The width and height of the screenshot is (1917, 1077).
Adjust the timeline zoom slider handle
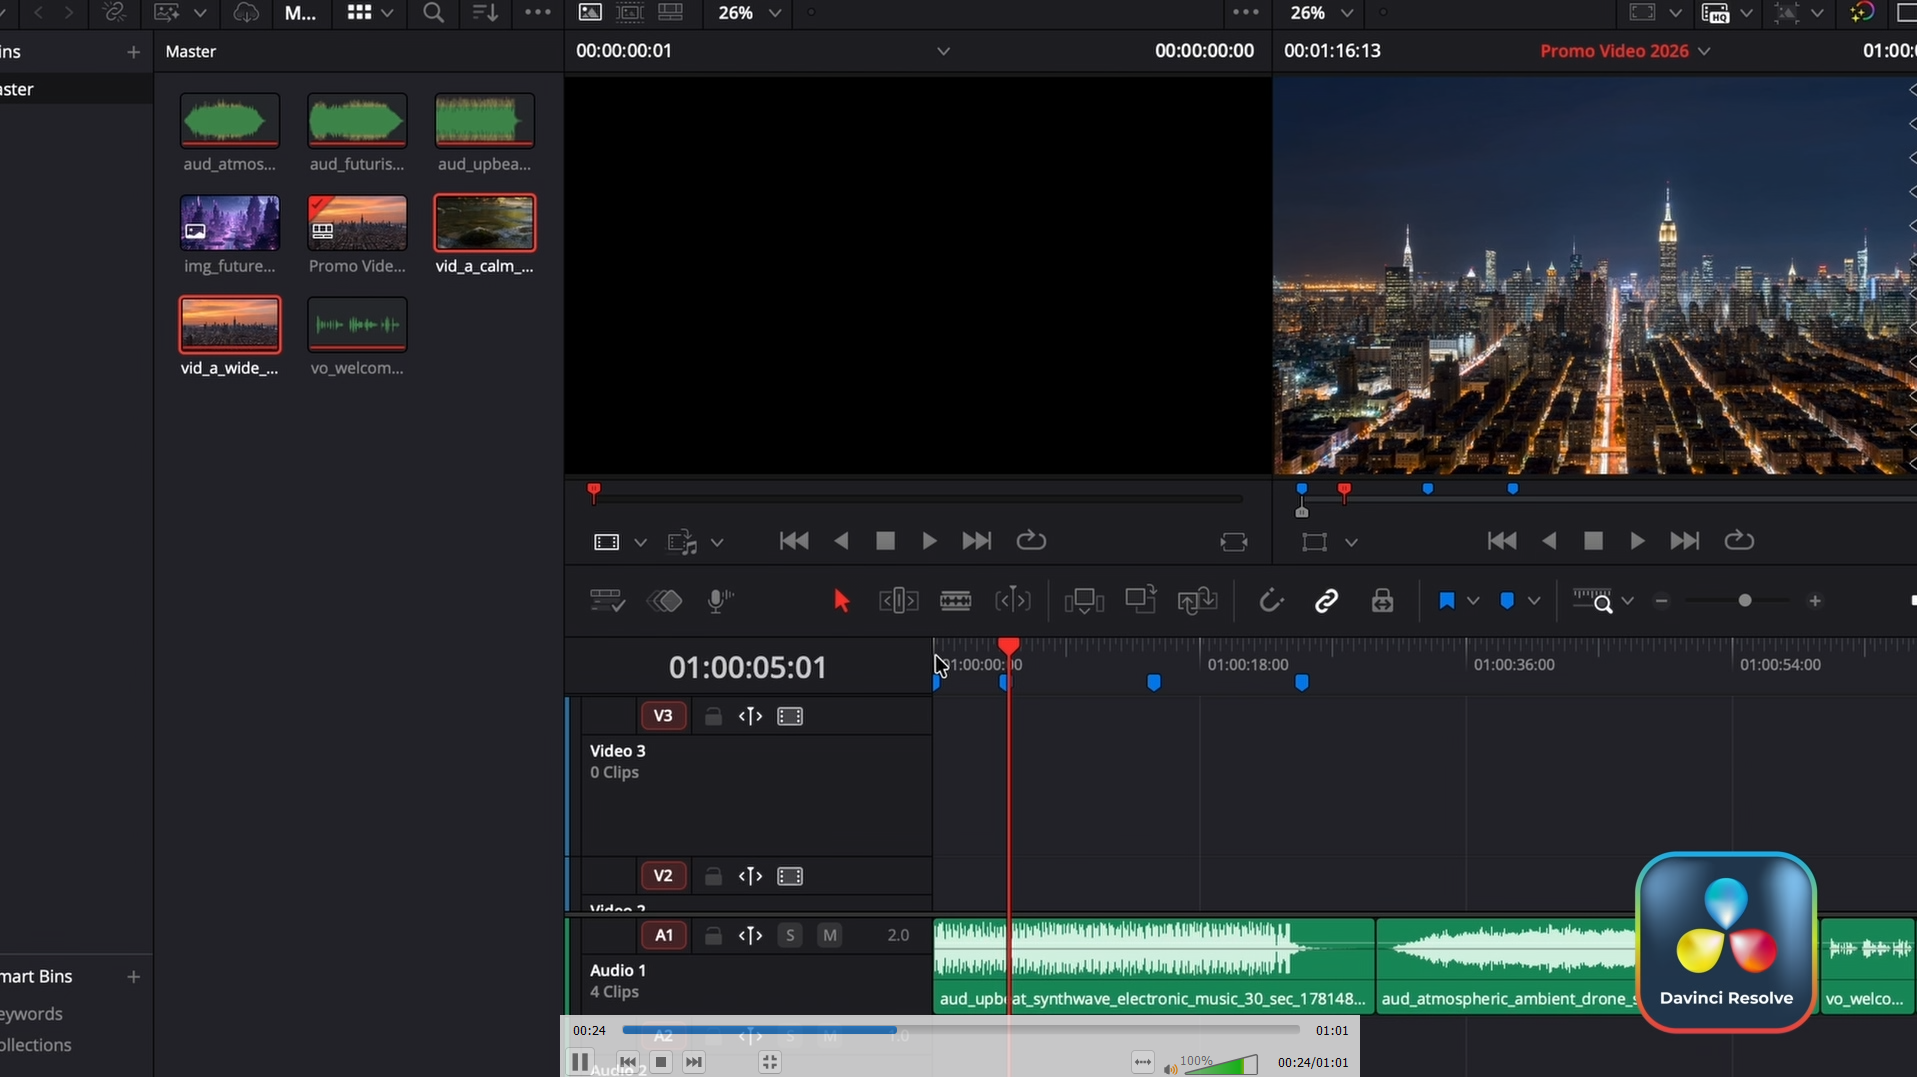(1745, 601)
